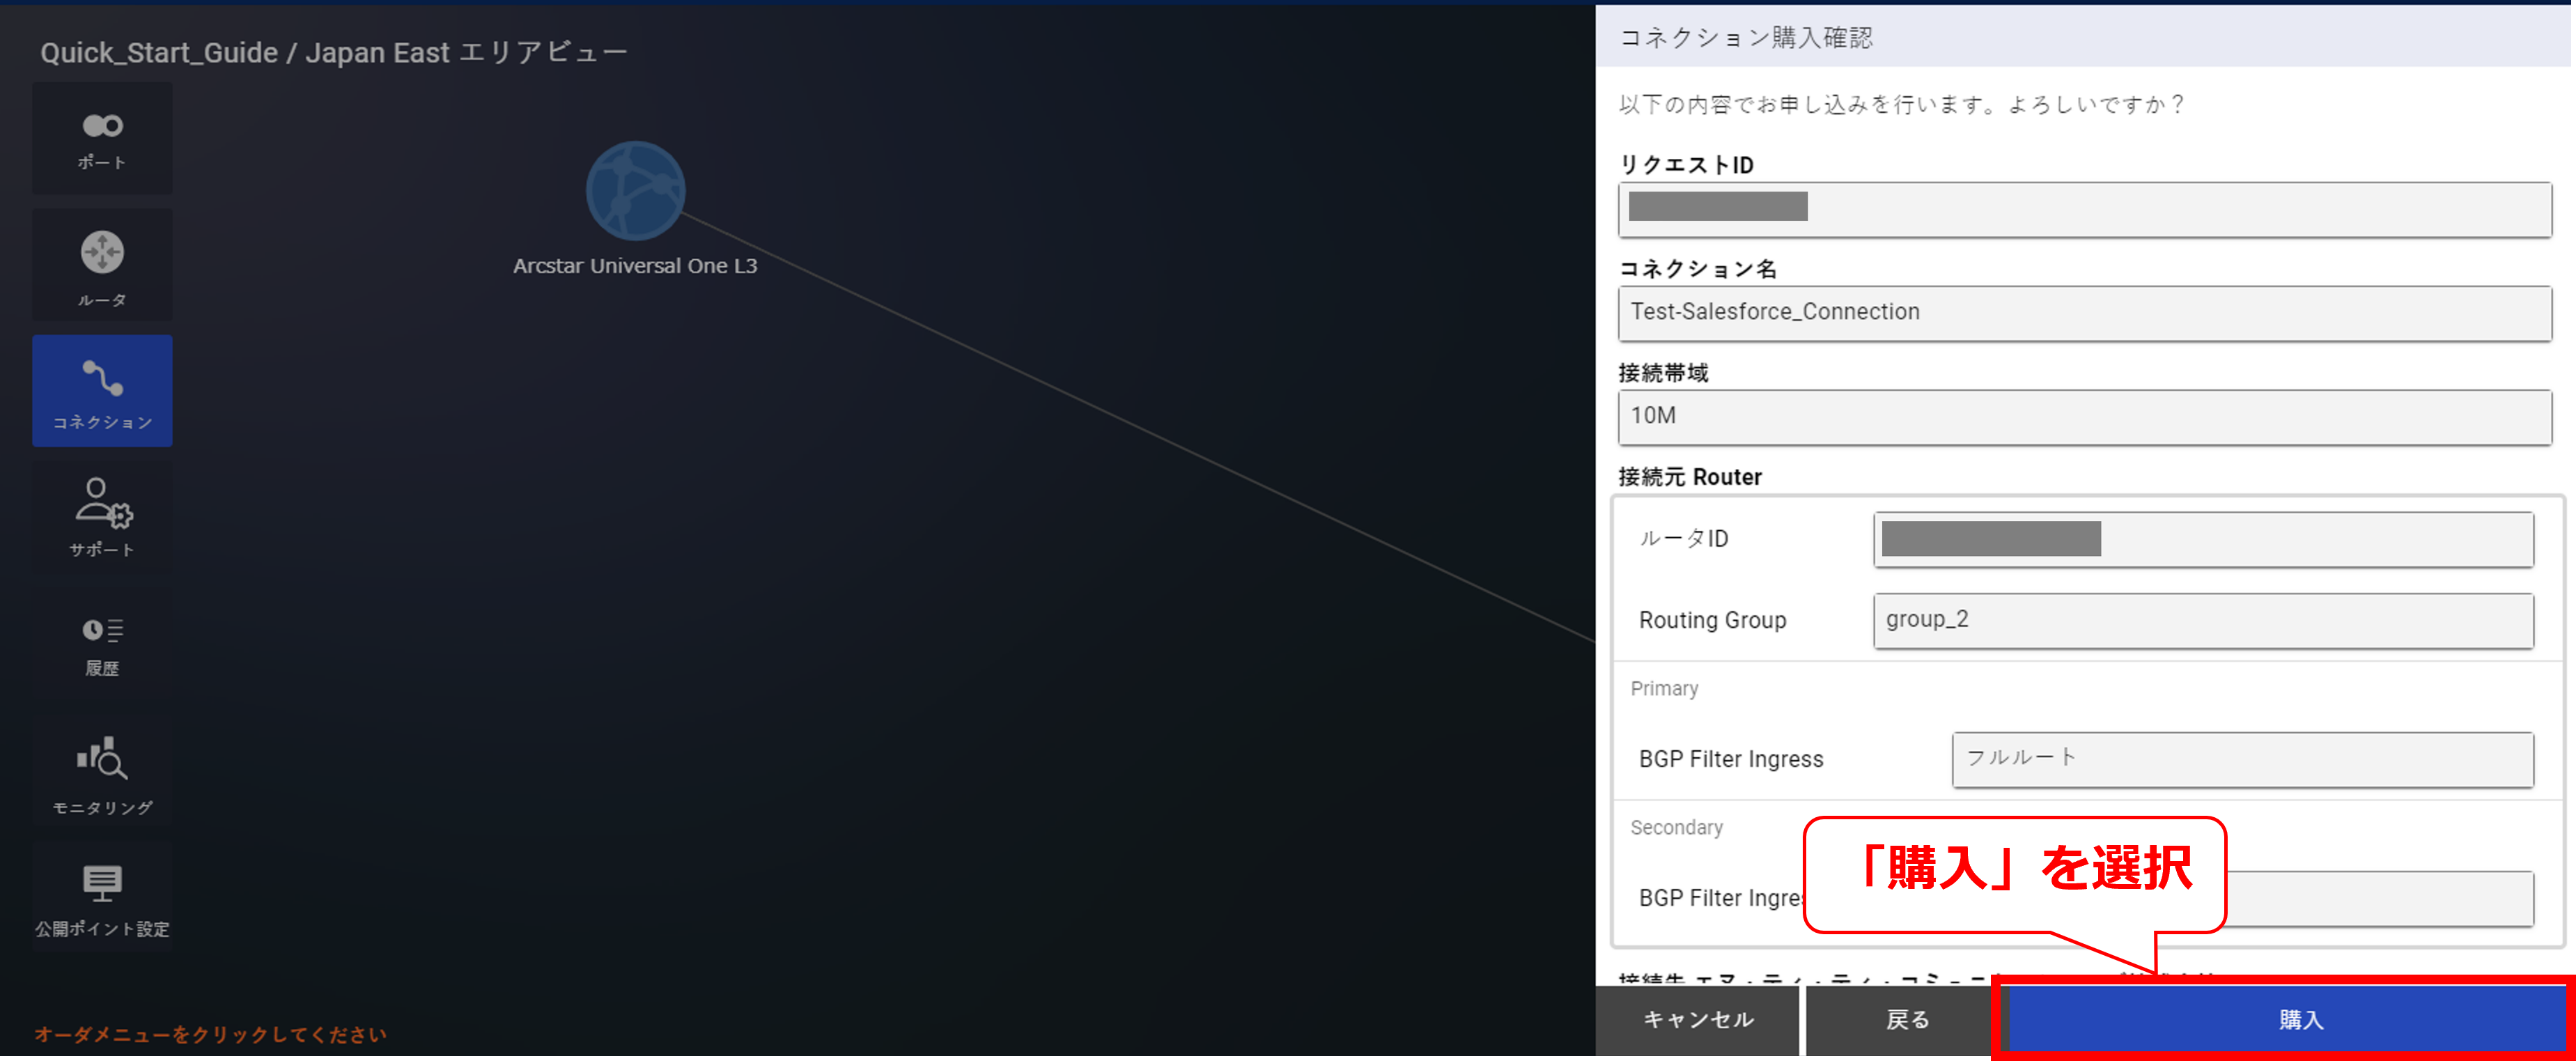The height and width of the screenshot is (1061, 2576).
Task: Open the ポート (Port) sidebar menu
Action: [102, 138]
